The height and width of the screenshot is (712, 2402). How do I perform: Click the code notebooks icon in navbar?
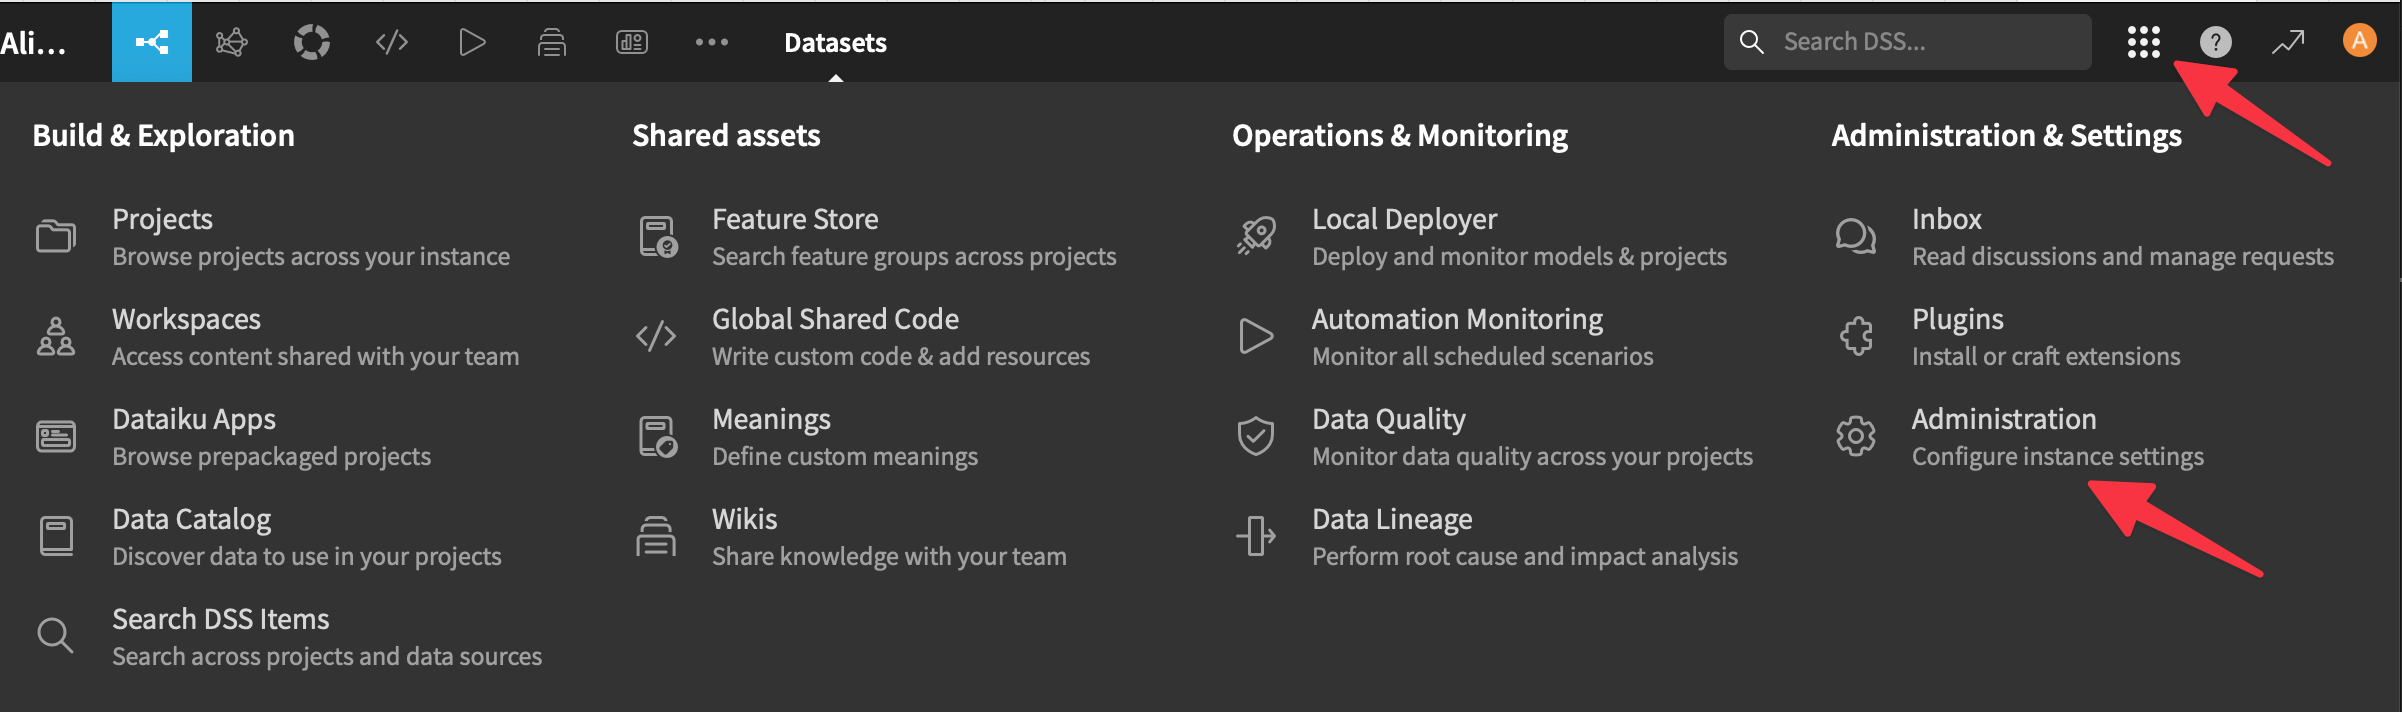tap(391, 42)
